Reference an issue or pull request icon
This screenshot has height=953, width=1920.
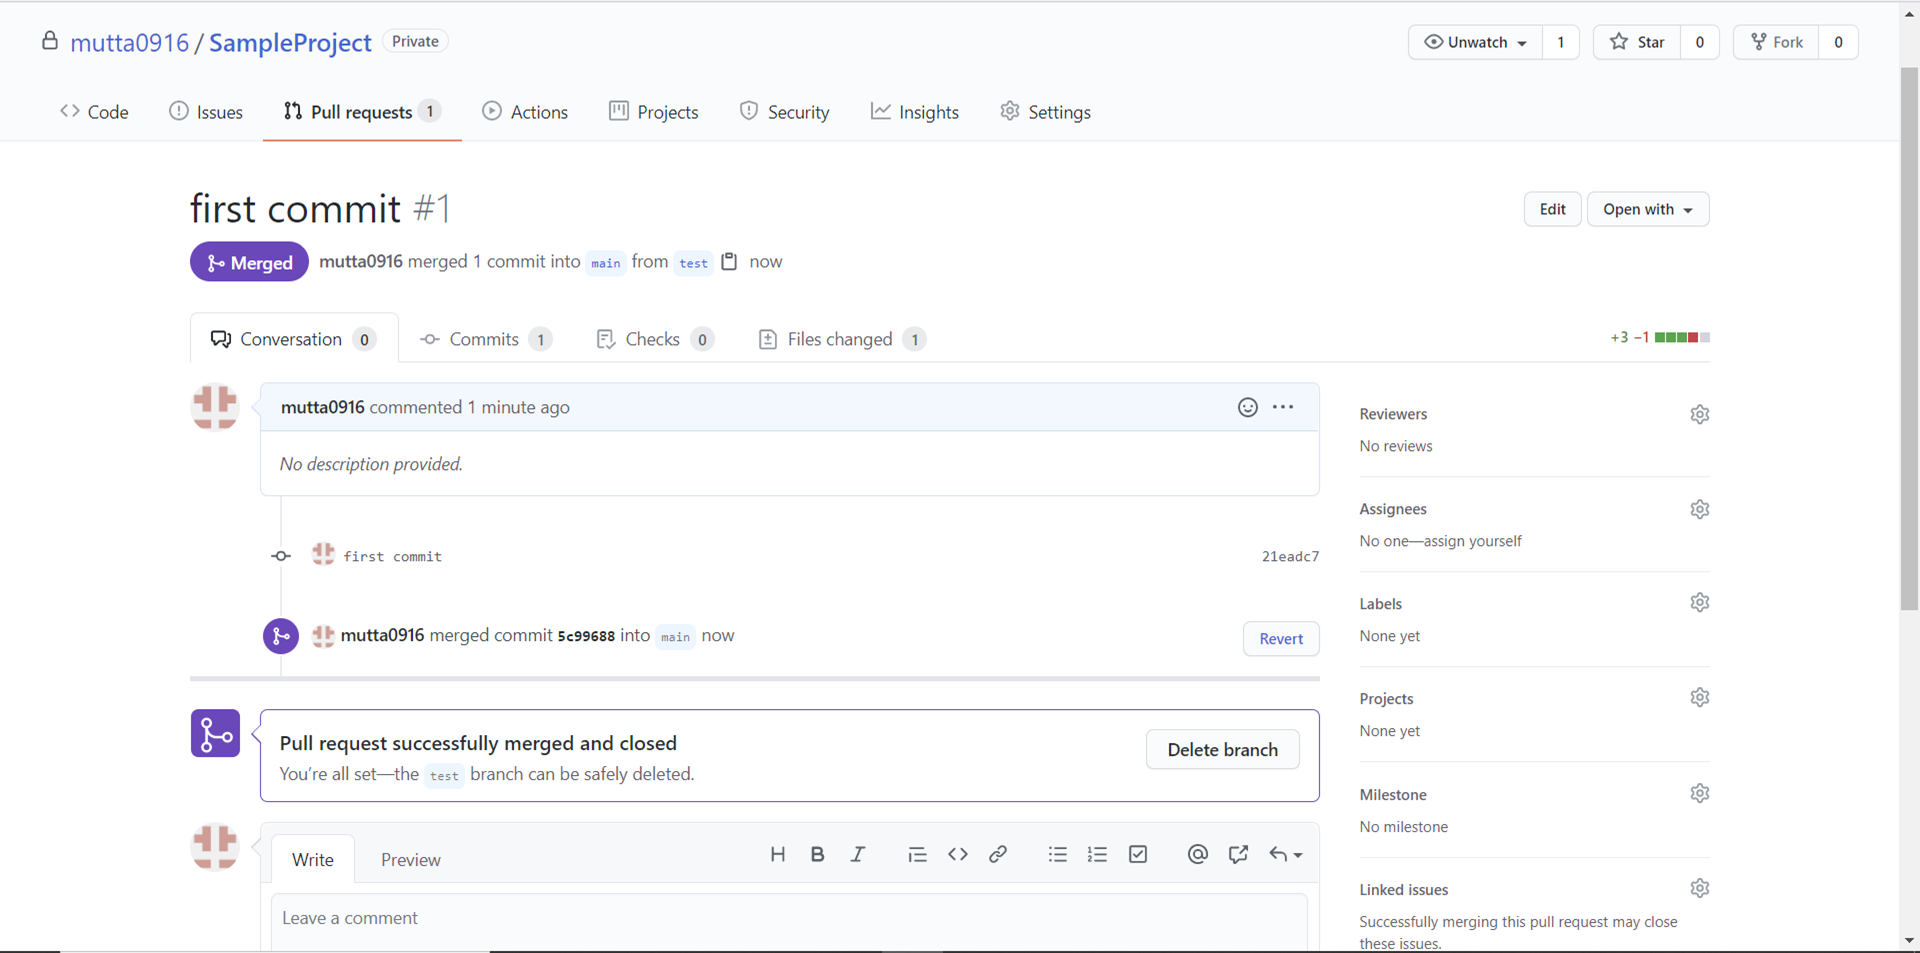tap(1238, 854)
